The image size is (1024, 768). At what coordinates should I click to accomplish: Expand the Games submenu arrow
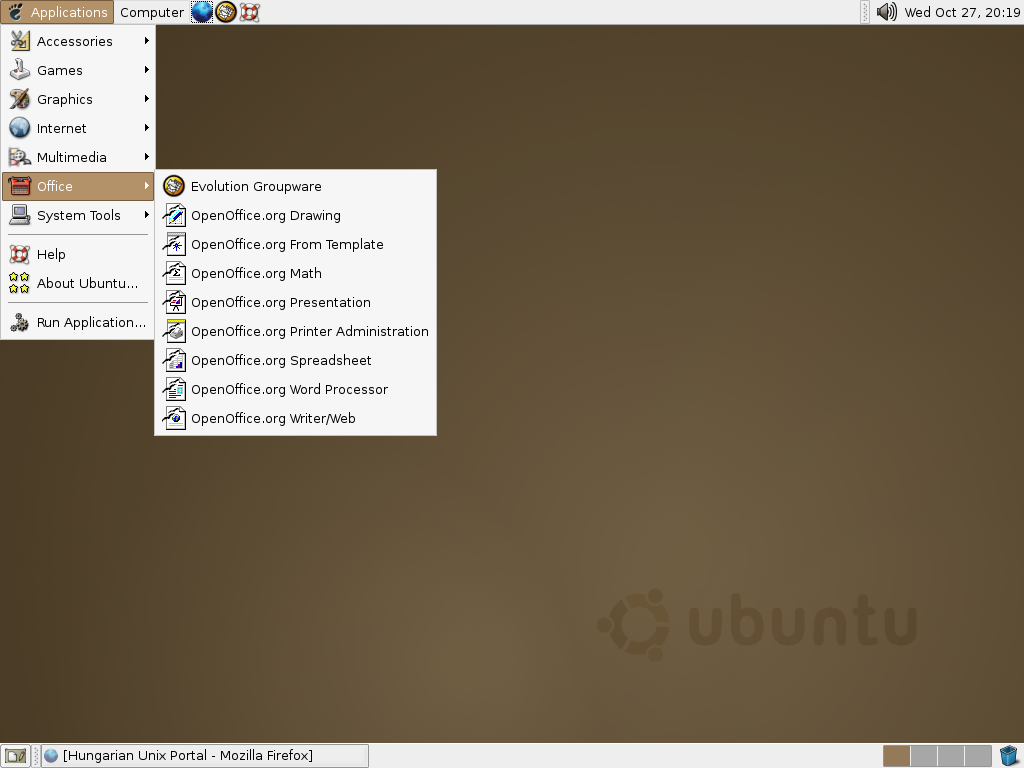click(x=146, y=70)
